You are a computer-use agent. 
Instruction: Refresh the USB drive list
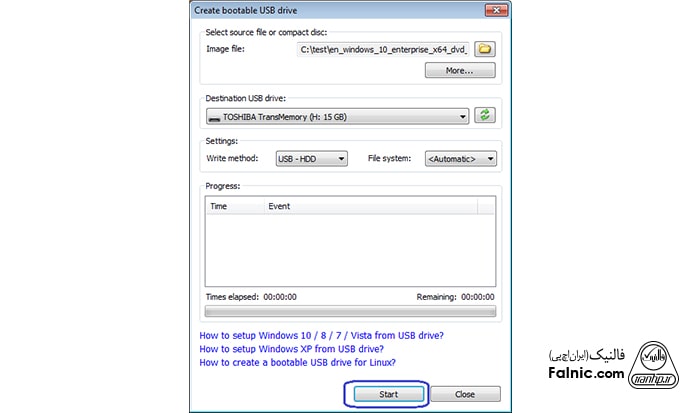pyautogui.click(x=486, y=116)
